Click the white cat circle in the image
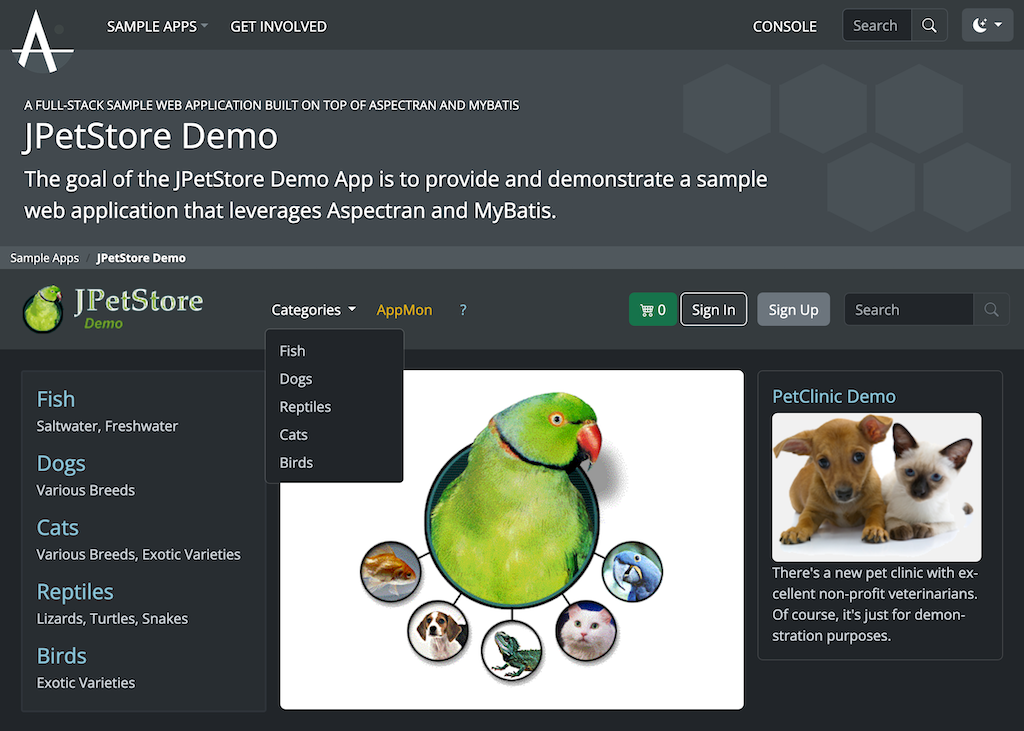The height and width of the screenshot is (731, 1024). (x=586, y=630)
